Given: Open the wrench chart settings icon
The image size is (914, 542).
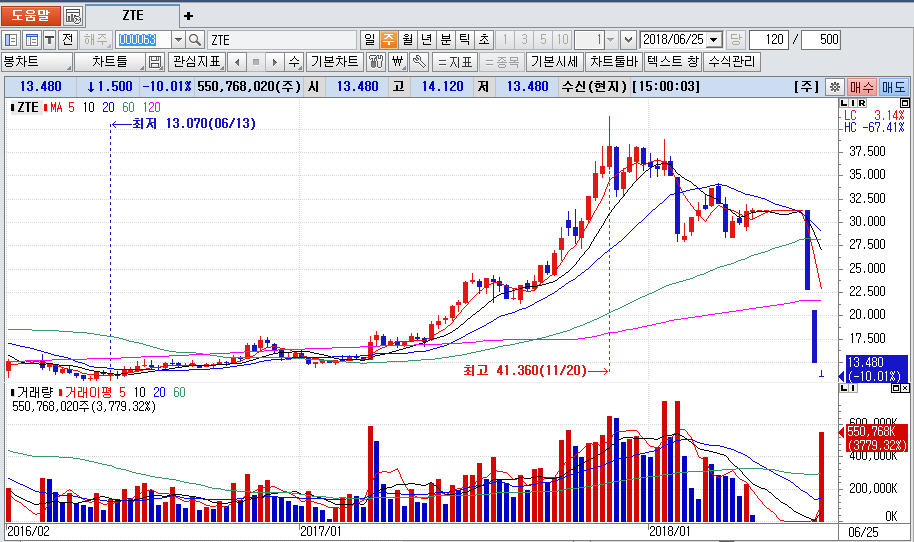Looking at the screenshot, I should click(419, 62).
